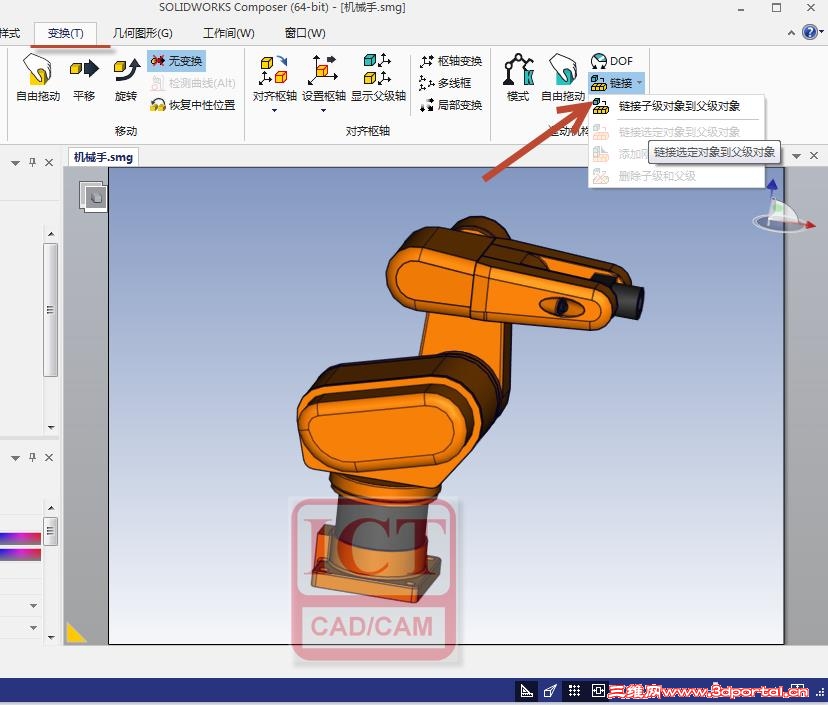
Task: Select 自由拖动 in kinematic group
Action: click(x=563, y=77)
